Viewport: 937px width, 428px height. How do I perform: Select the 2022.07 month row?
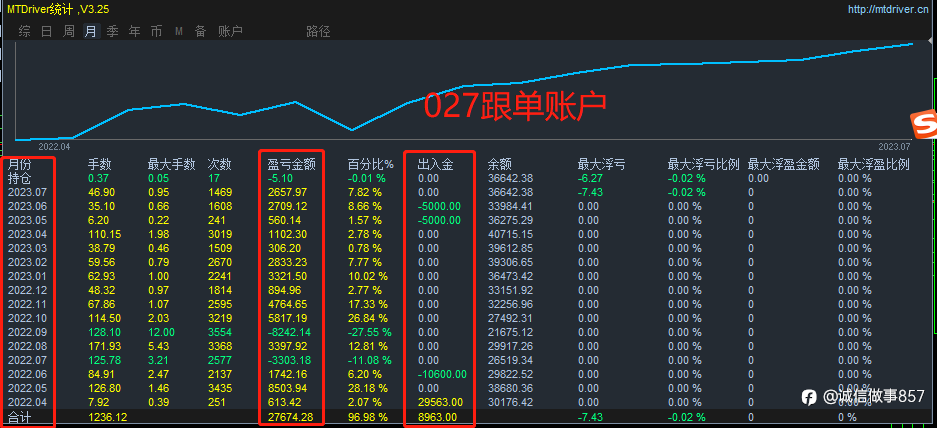pos(25,360)
